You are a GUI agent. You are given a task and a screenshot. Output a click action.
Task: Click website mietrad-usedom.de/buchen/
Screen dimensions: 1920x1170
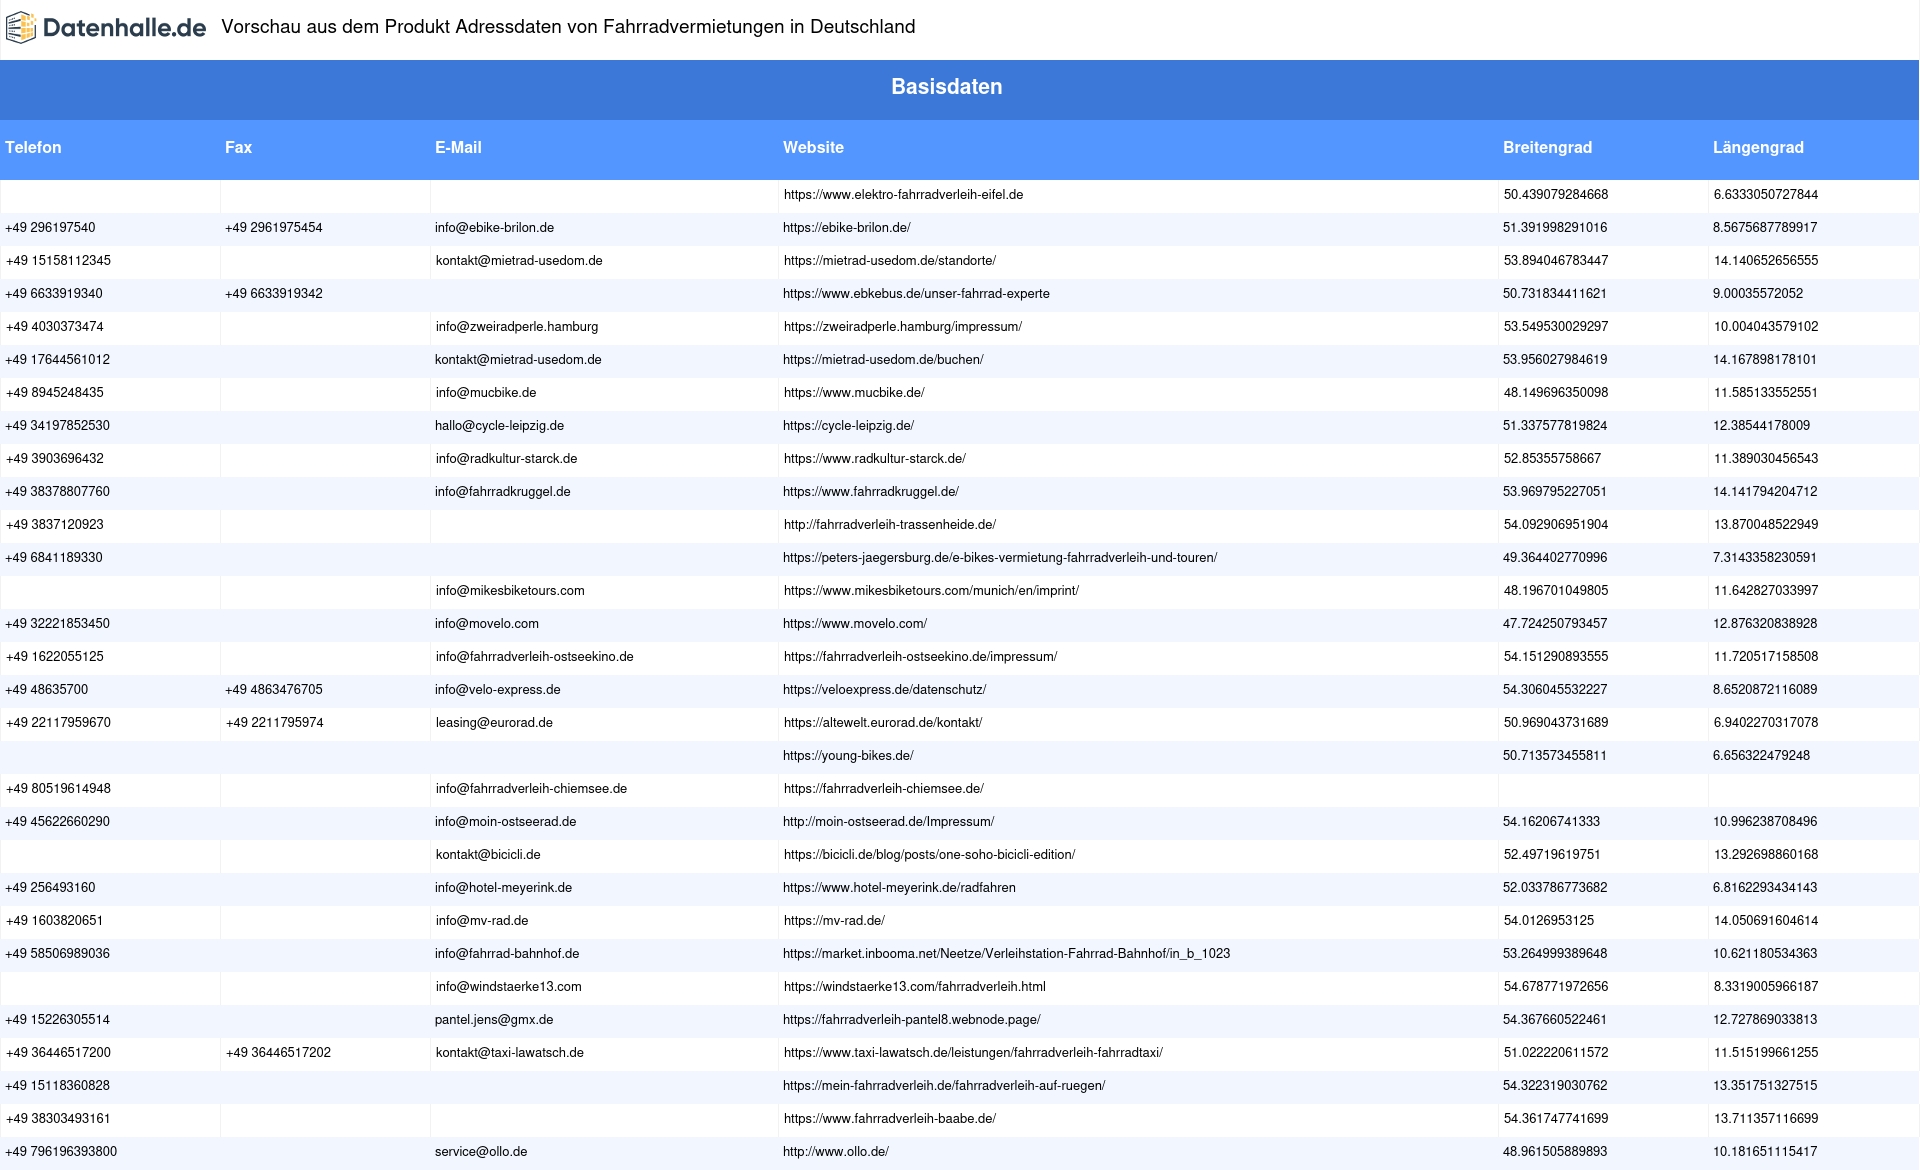point(883,360)
